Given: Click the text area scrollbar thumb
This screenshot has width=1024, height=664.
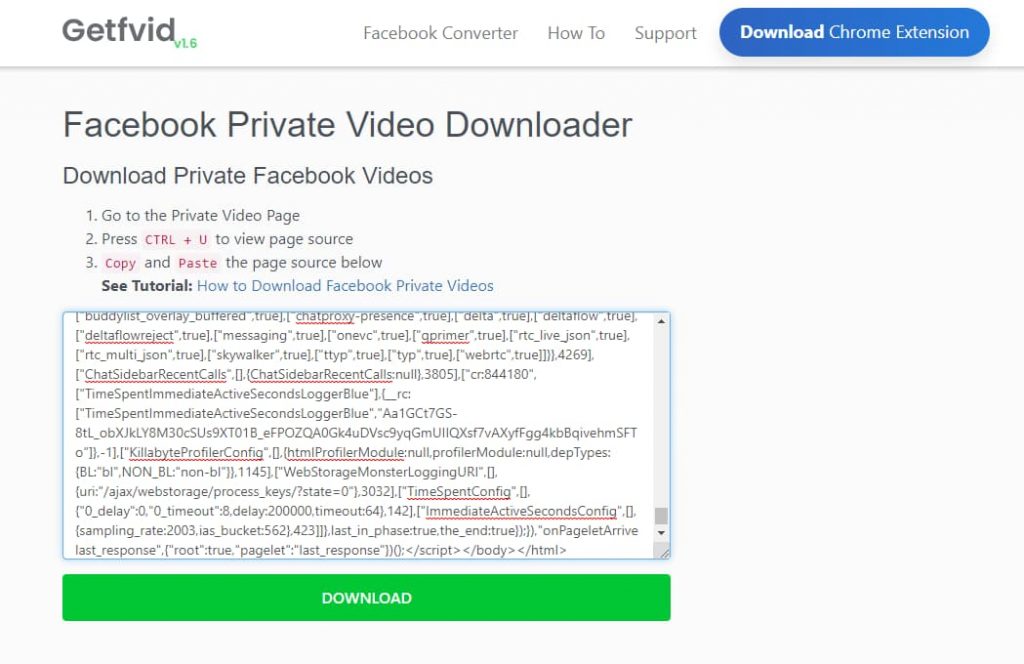Looking at the screenshot, I should coord(662,515).
